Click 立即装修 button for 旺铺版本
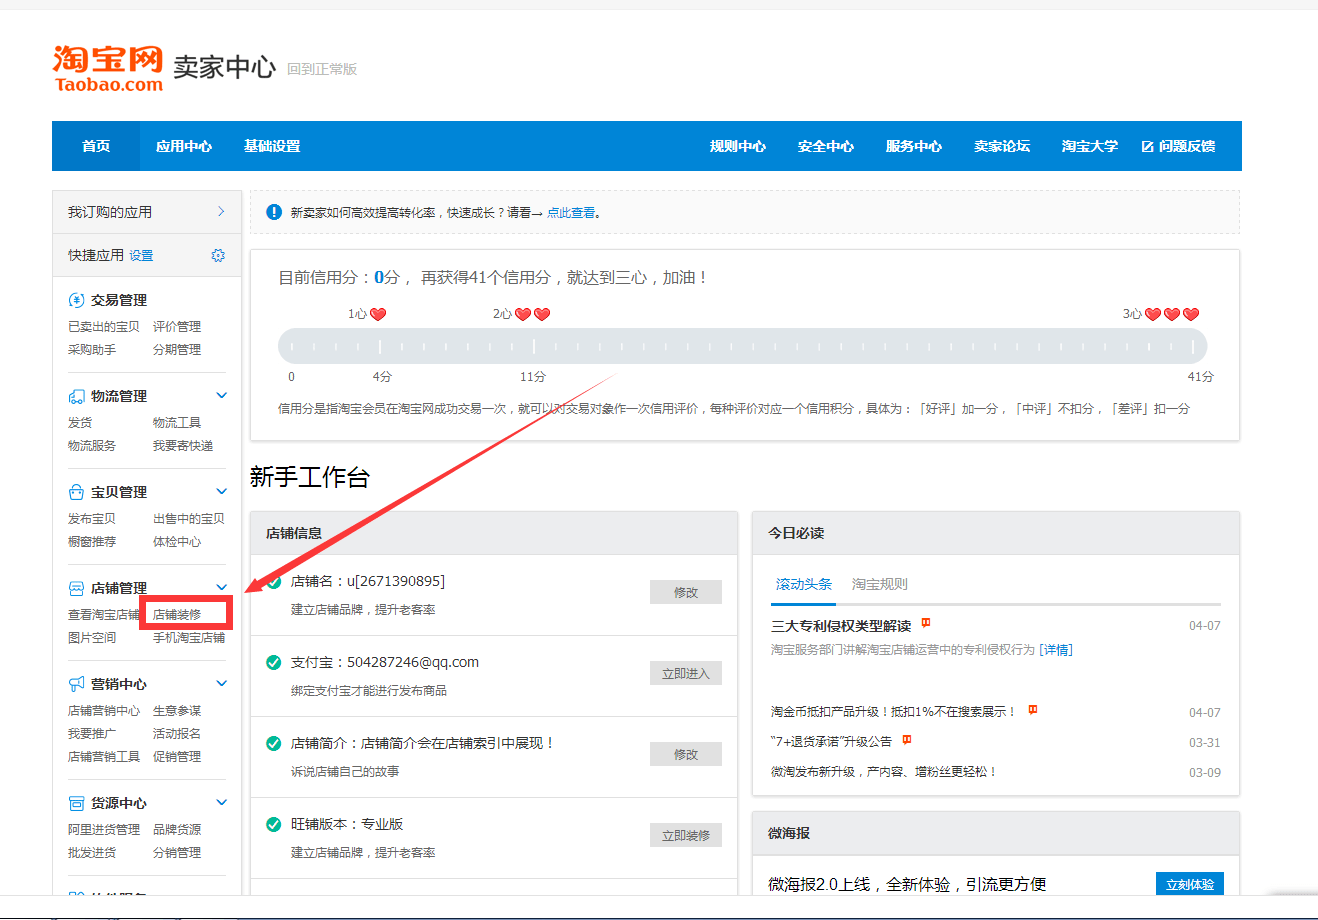The image size is (1318, 920). pyautogui.click(x=686, y=835)
